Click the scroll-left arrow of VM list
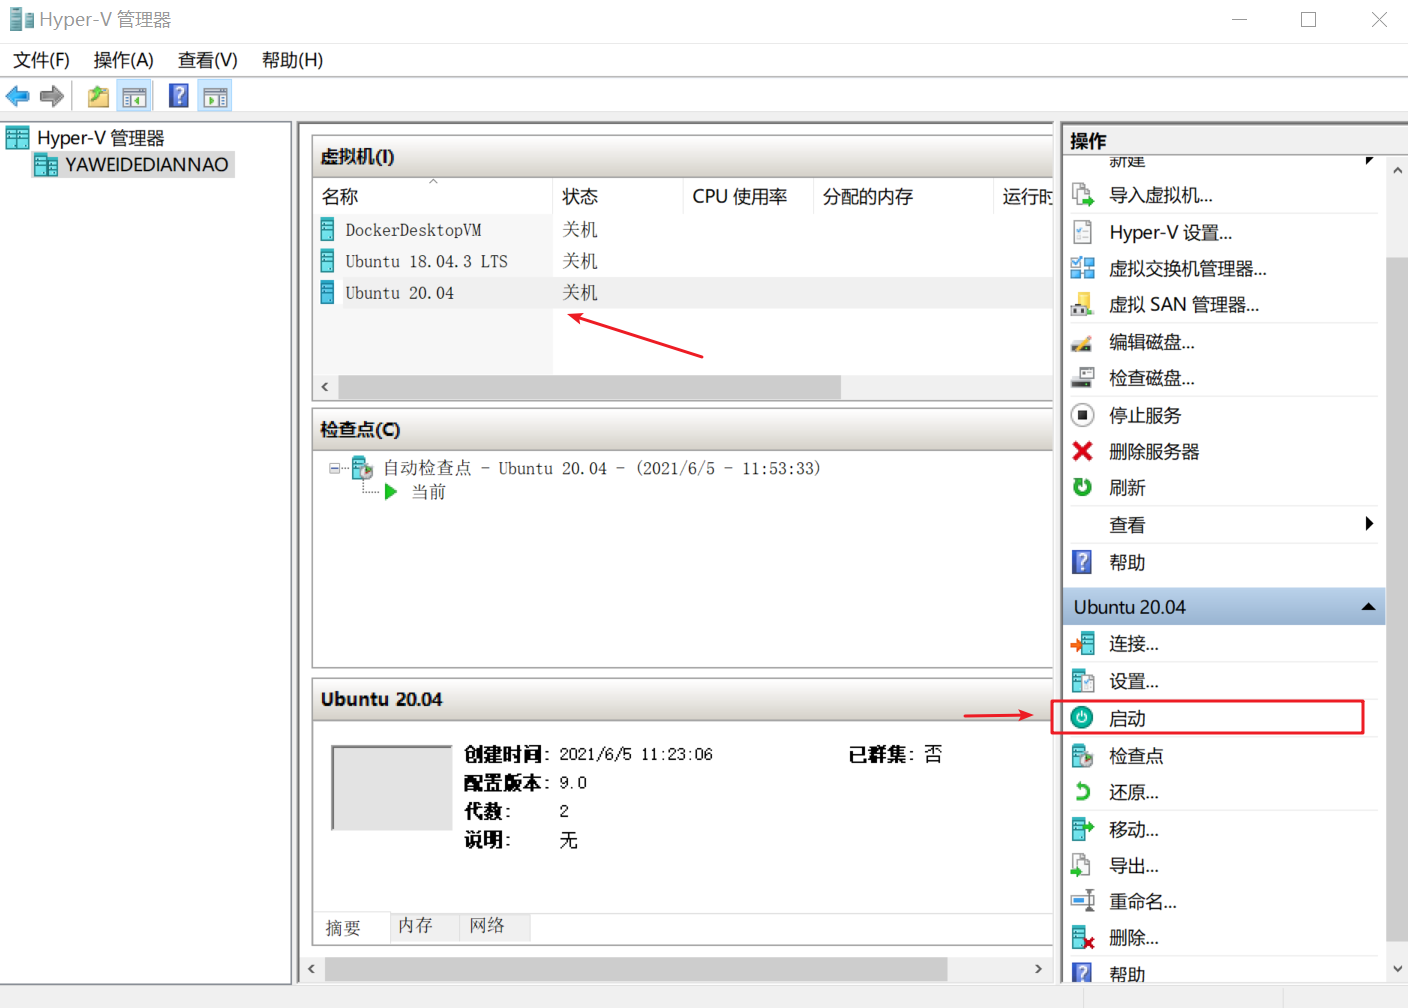 [325, 386]
